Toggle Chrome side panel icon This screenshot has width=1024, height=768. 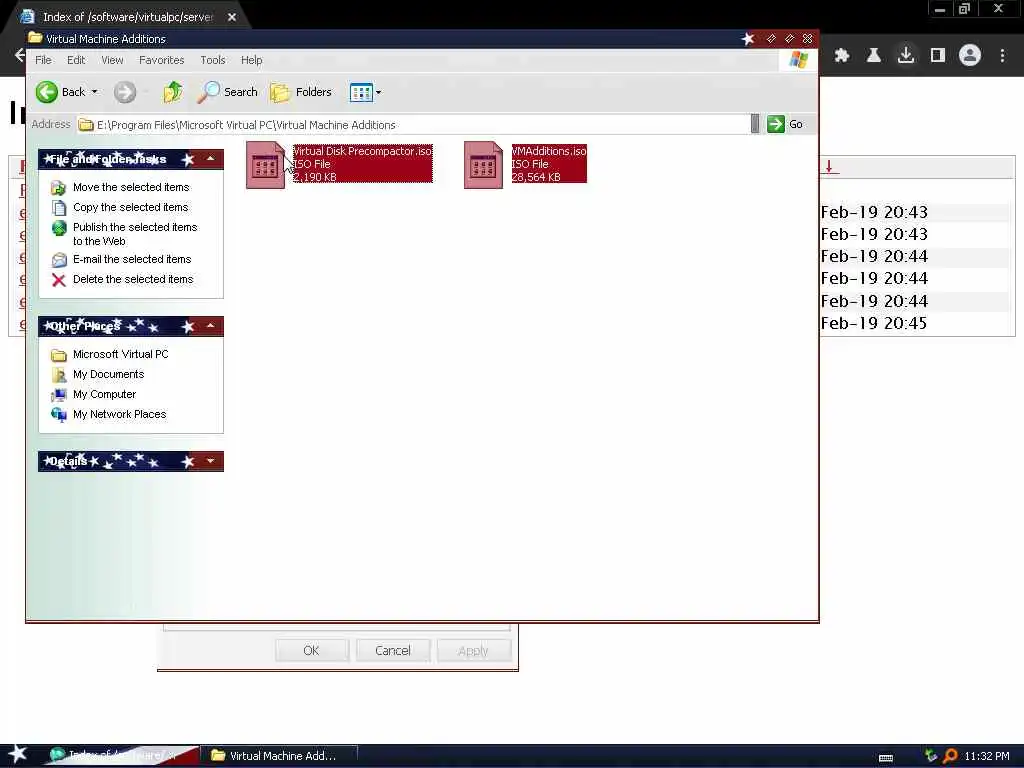coord(938,56)
